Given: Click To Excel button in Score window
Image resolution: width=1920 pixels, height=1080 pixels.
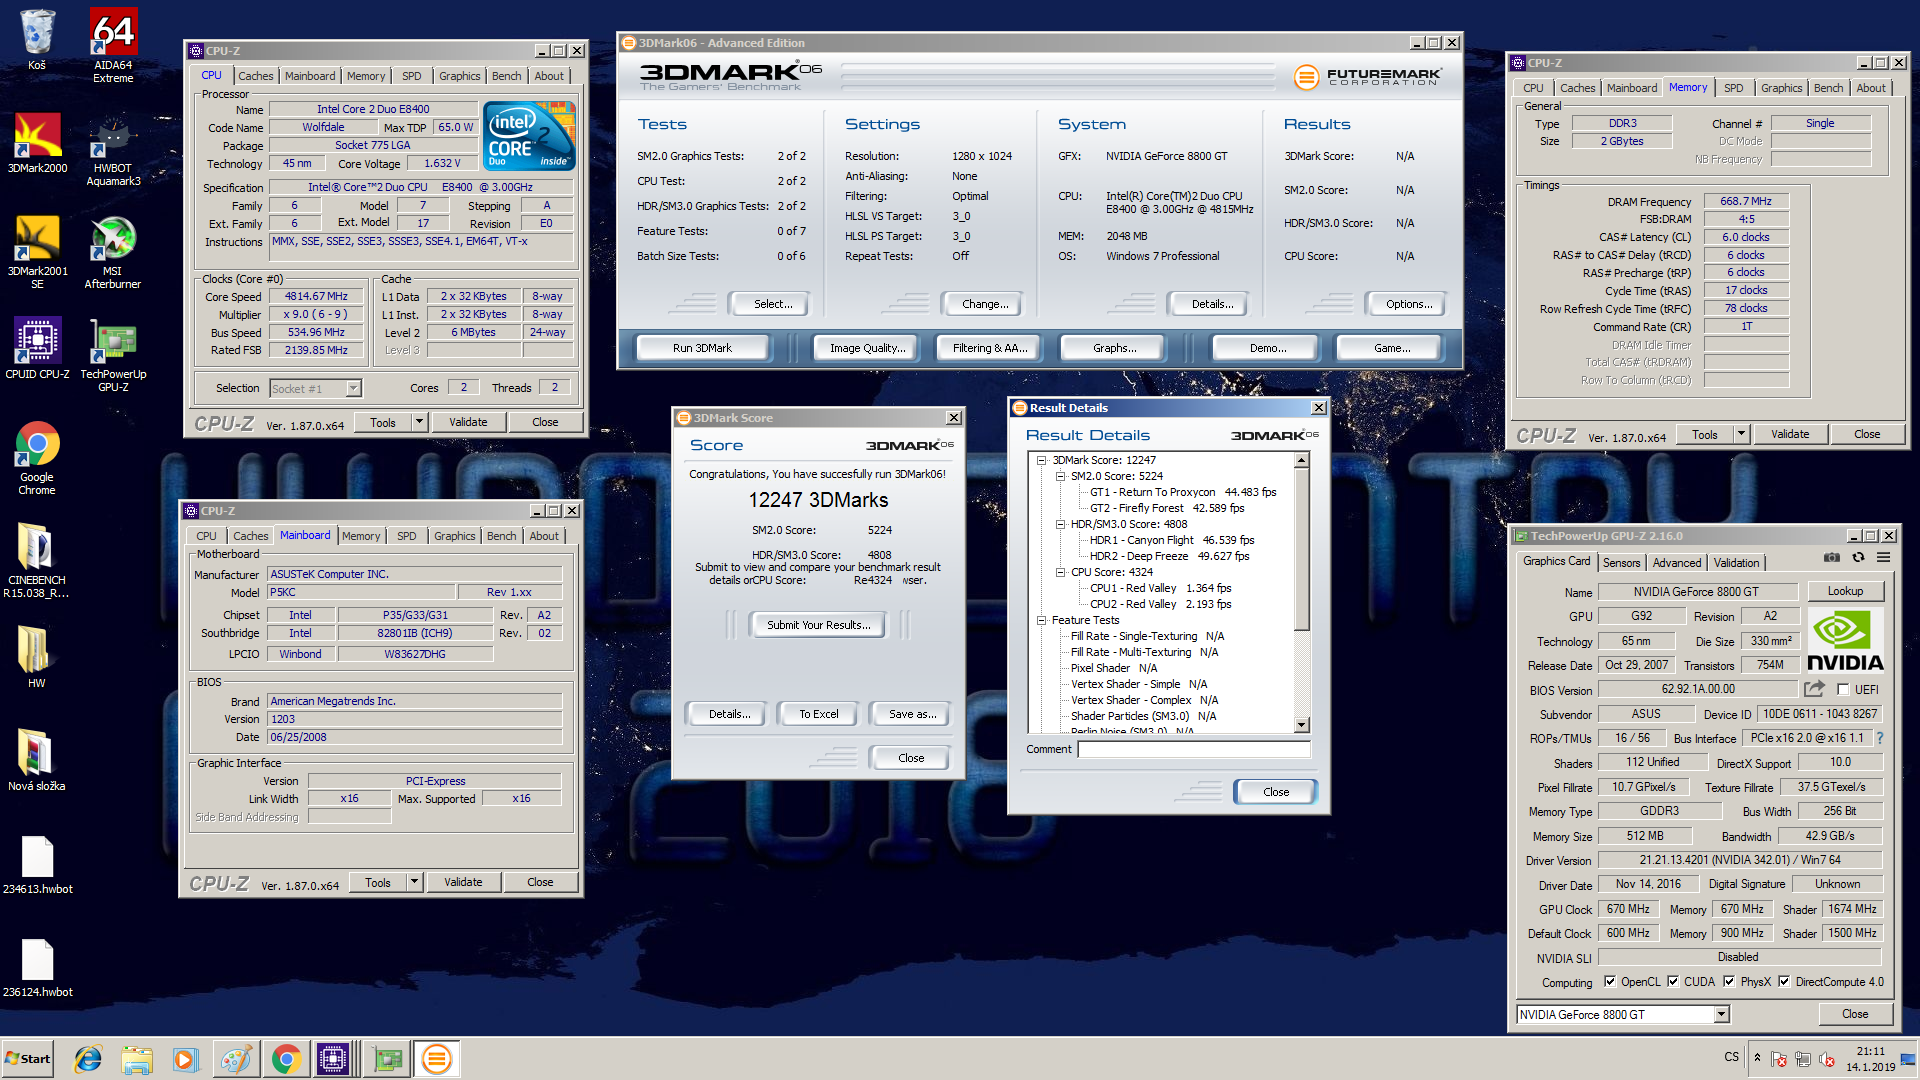Looking at the screenshot, I should (x=818, y=714).
